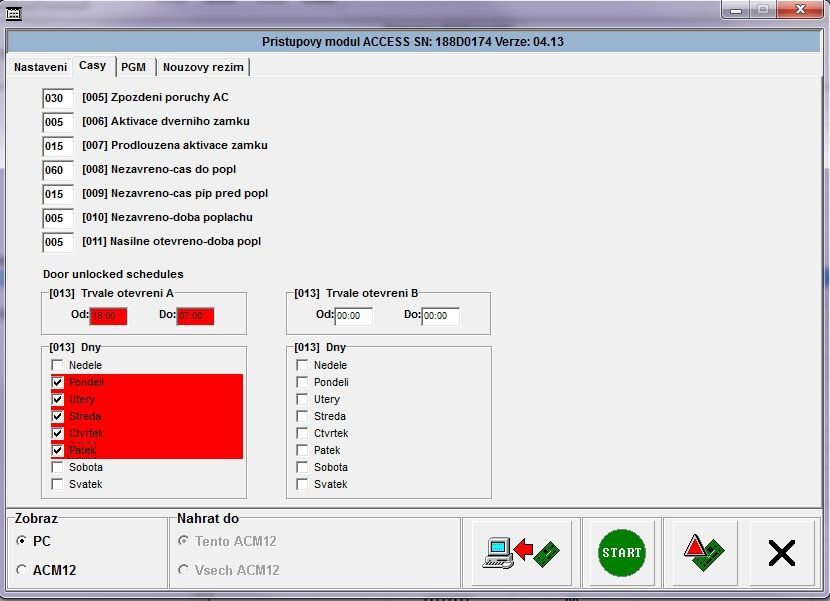Uncheck Pondeli in schedule A days
Image resolution: width=830 pixels, height=601 pixels.
(58, 383)
